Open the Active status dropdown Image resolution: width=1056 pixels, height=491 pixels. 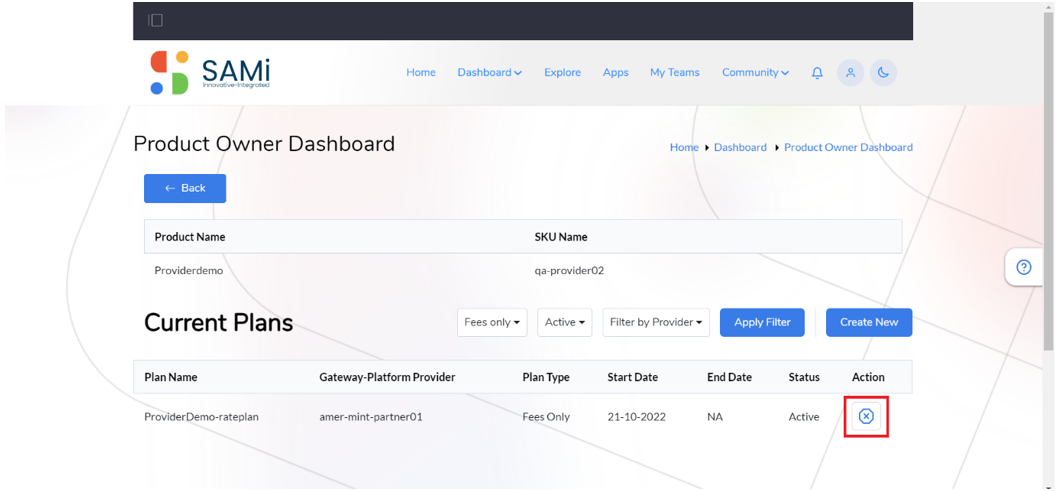point(564,323)
